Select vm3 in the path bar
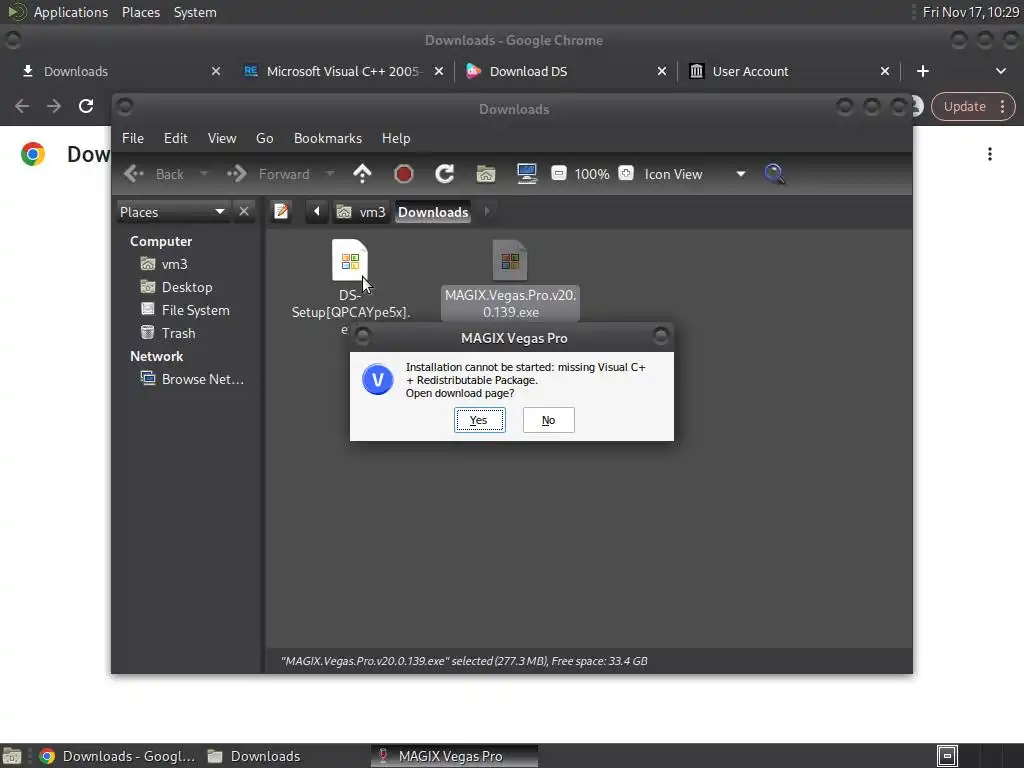Viewport: 1024px width, 768px height. point(361,212)
